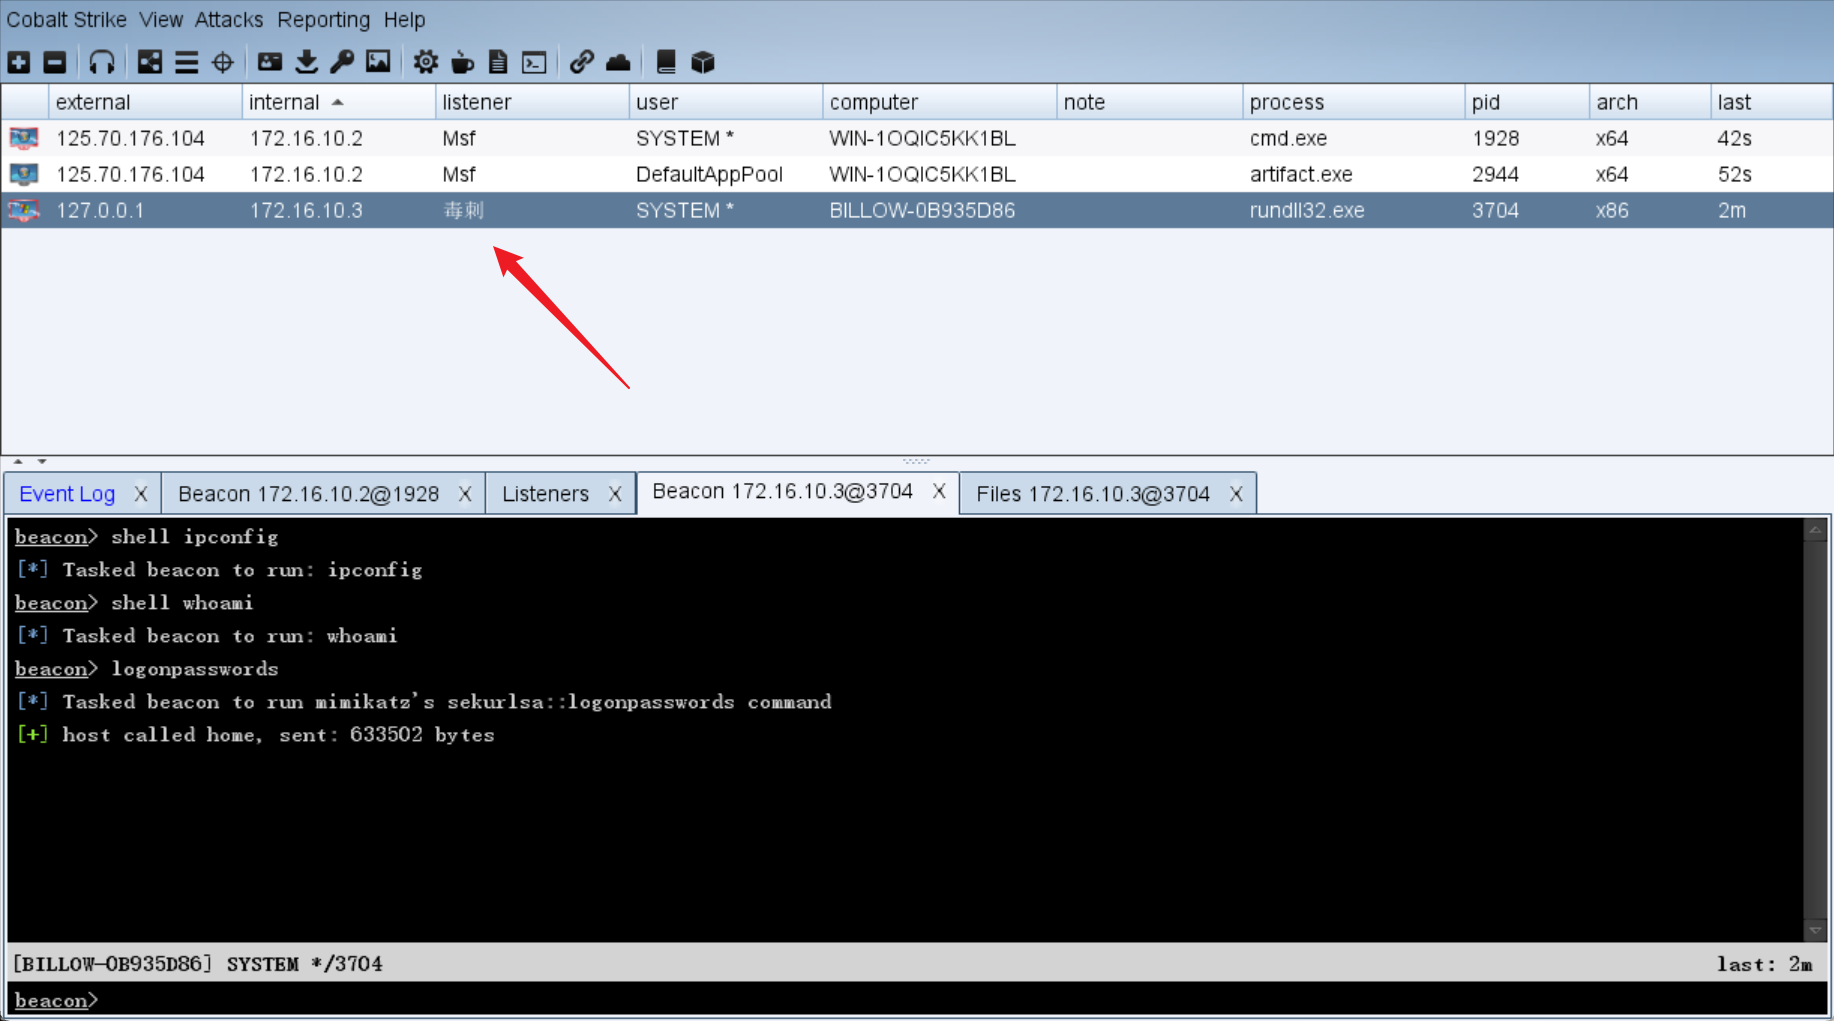
Task: Switch to the Listeners tab
Action: (545, 494)
